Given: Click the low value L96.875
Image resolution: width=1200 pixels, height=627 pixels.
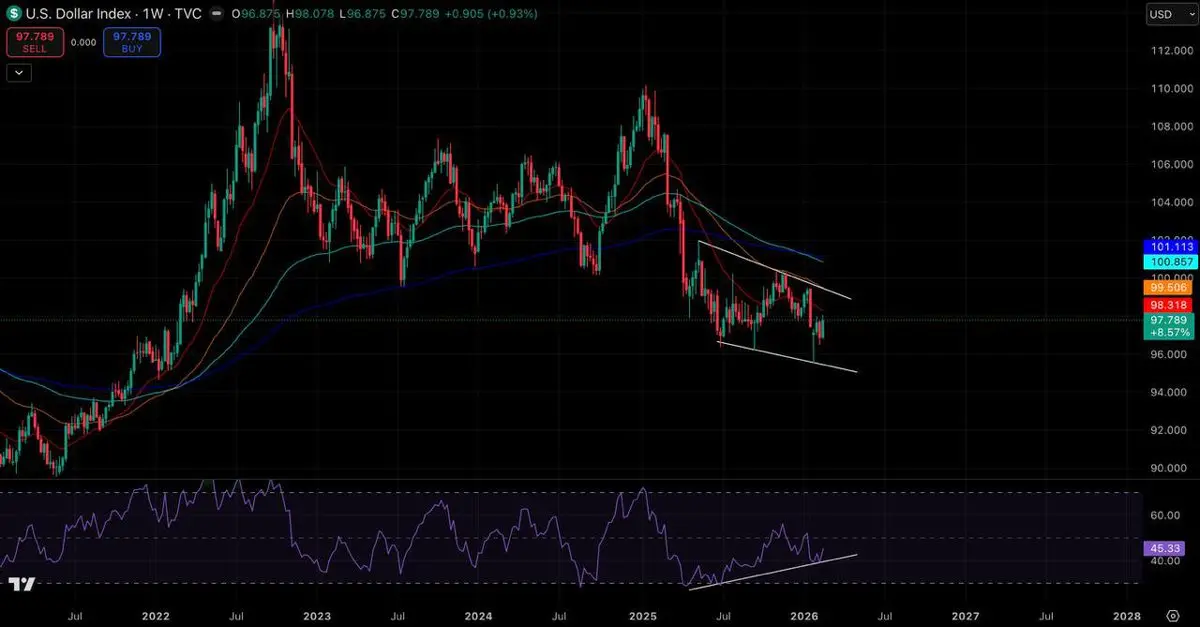Looking at the screenshot, I should click(361, 14).
